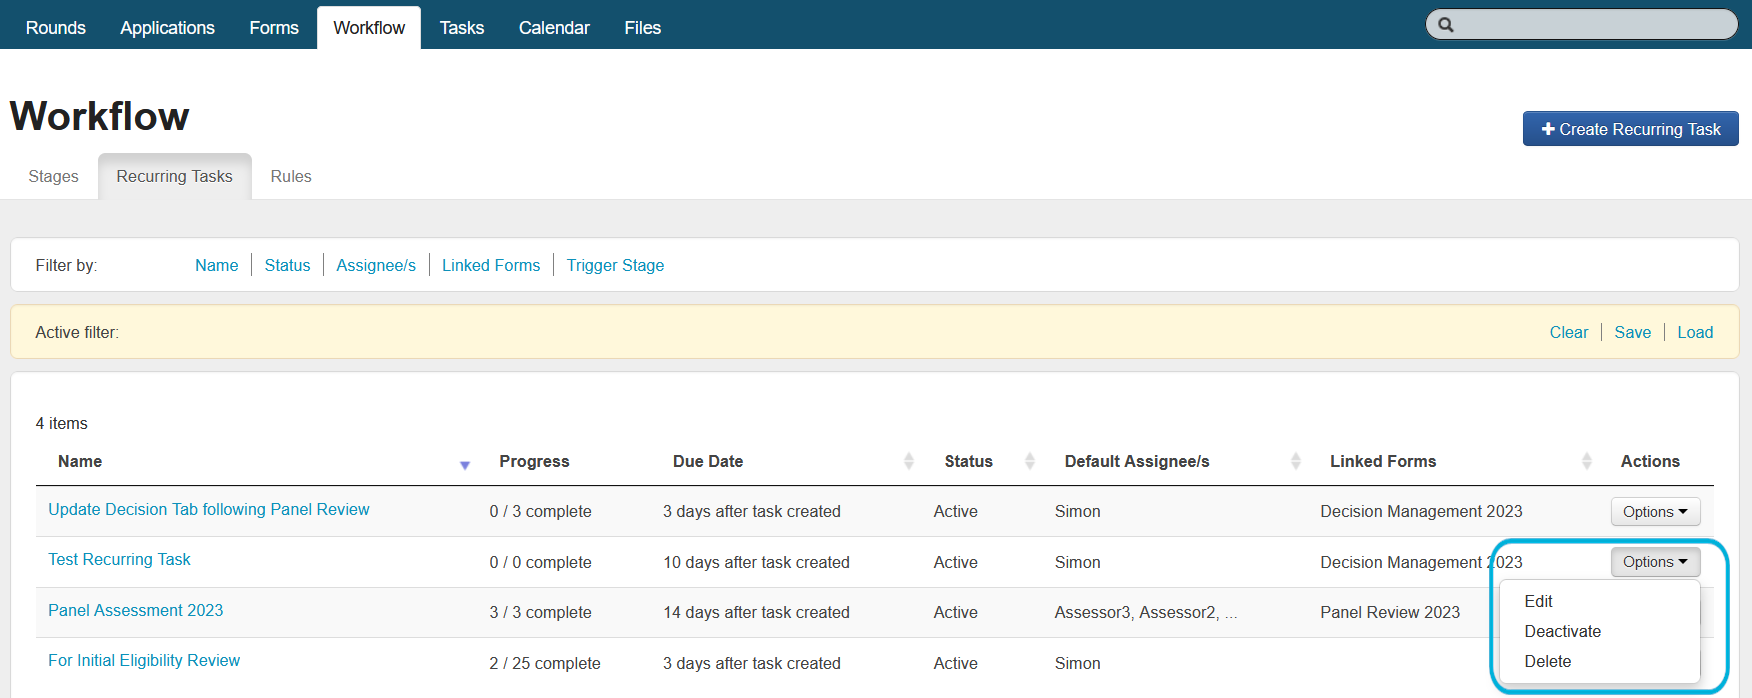
Task: Choose Deactivate in the Options menu
Action: pos(1562,631)
